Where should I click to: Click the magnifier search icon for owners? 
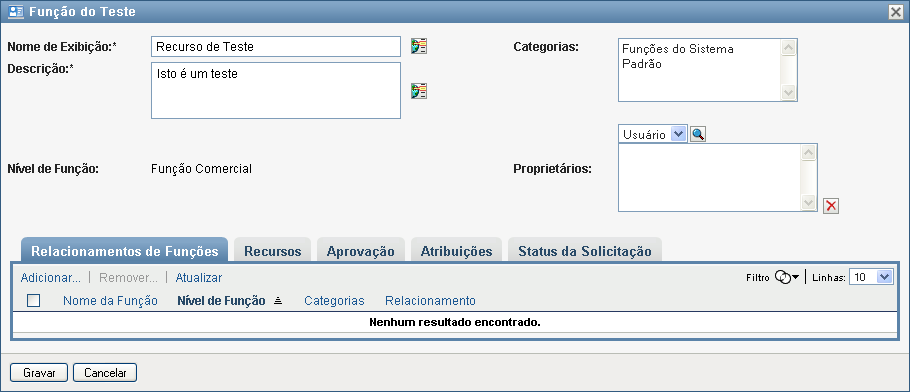click(x=698, y=135)
